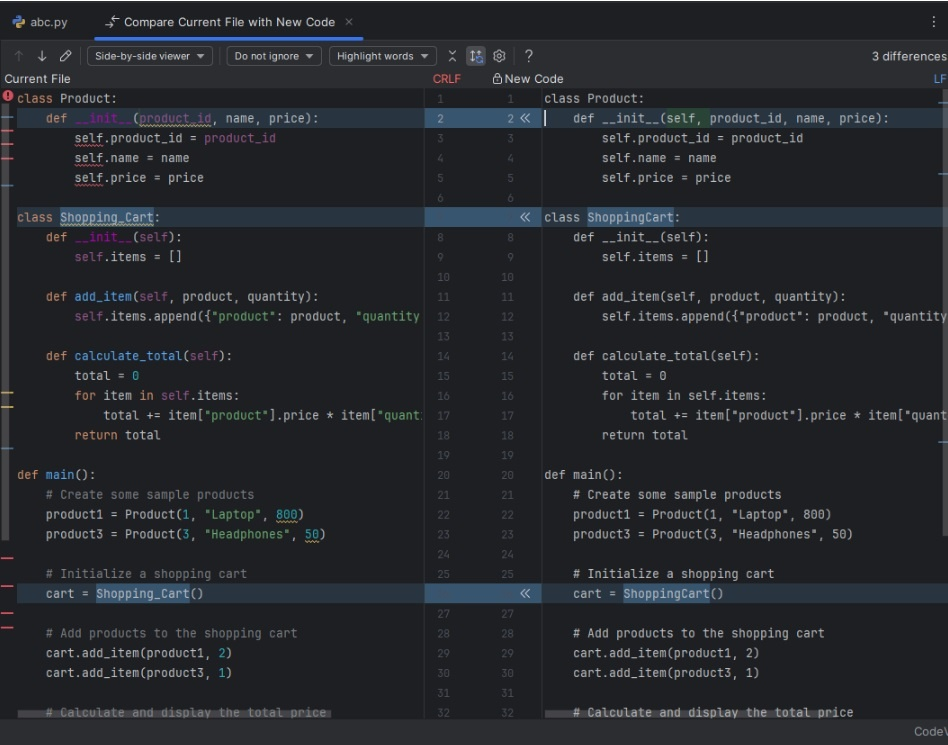This screenshot has width=948, height=745.
Task: Switch to the abc.py tab
Action: tap(40, 22)
